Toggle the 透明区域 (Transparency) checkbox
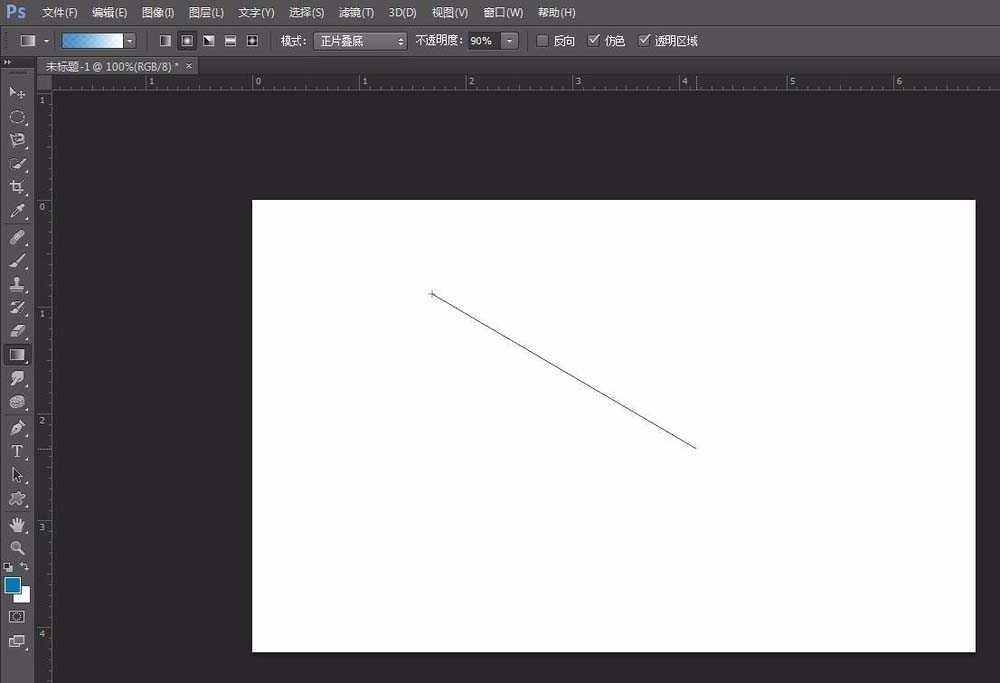 point(644,41)
